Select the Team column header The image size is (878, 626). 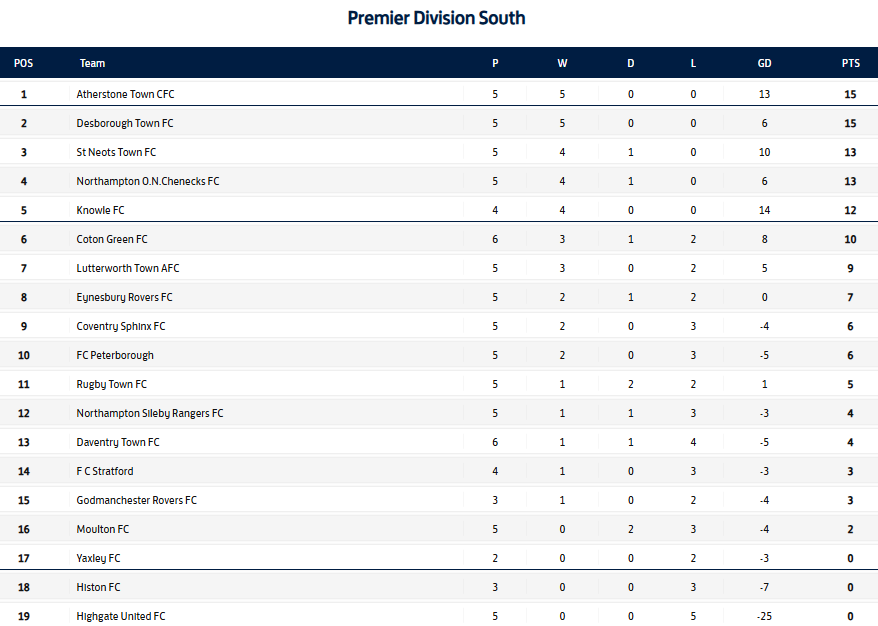(x=92, y=63)
